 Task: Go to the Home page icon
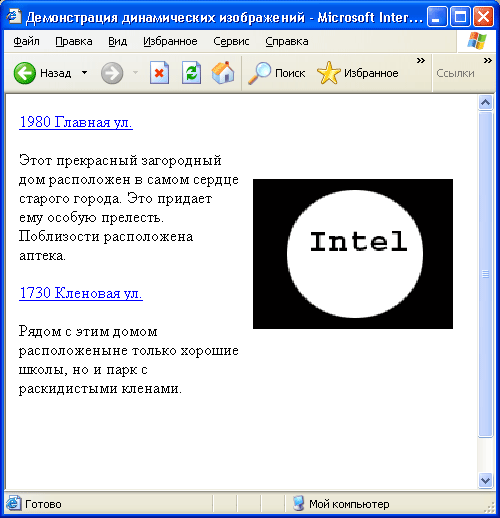click(223, 72)
